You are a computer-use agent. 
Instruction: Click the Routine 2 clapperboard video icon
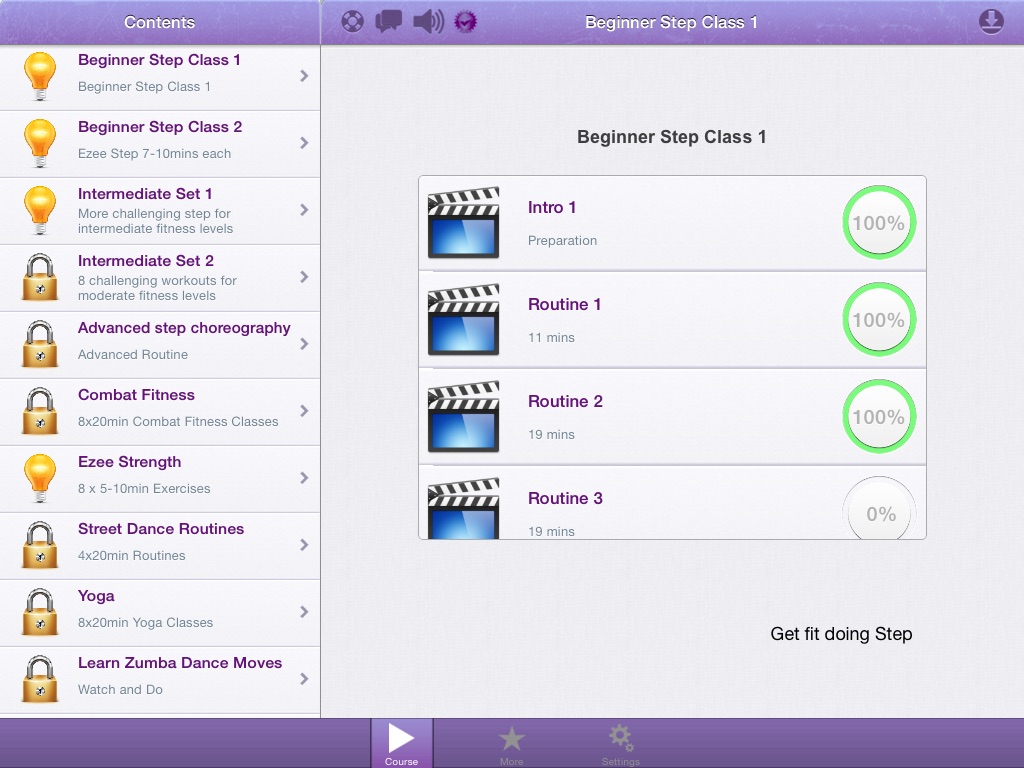[x=464, y=417]
